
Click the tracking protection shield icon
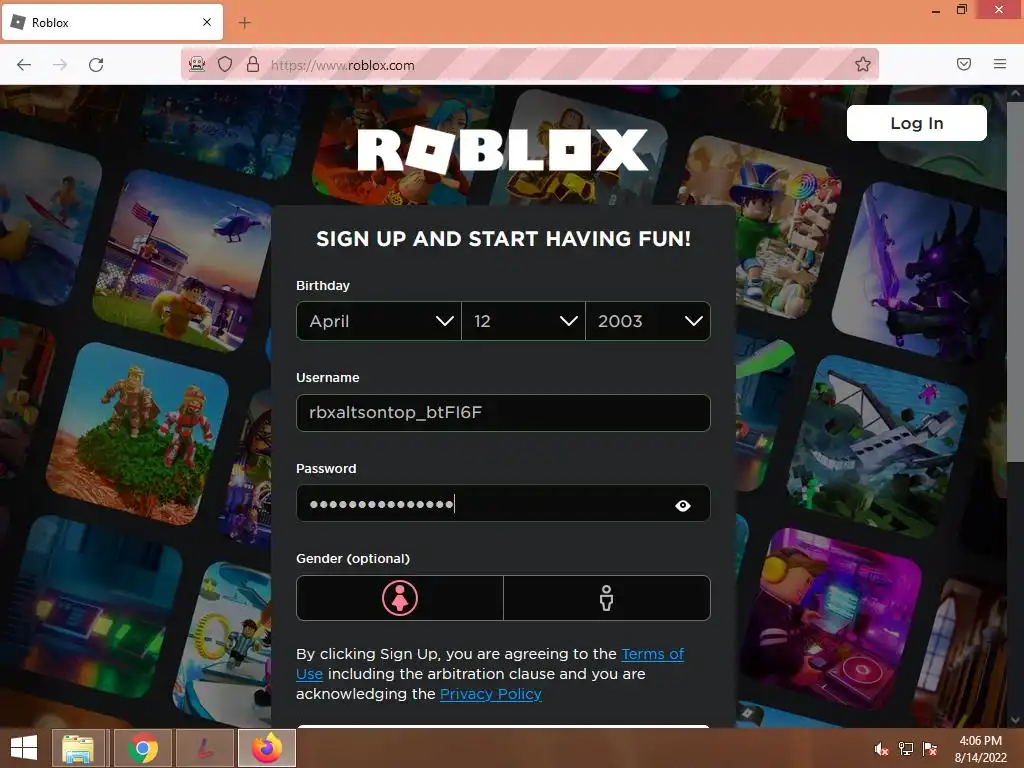(225, 64)
